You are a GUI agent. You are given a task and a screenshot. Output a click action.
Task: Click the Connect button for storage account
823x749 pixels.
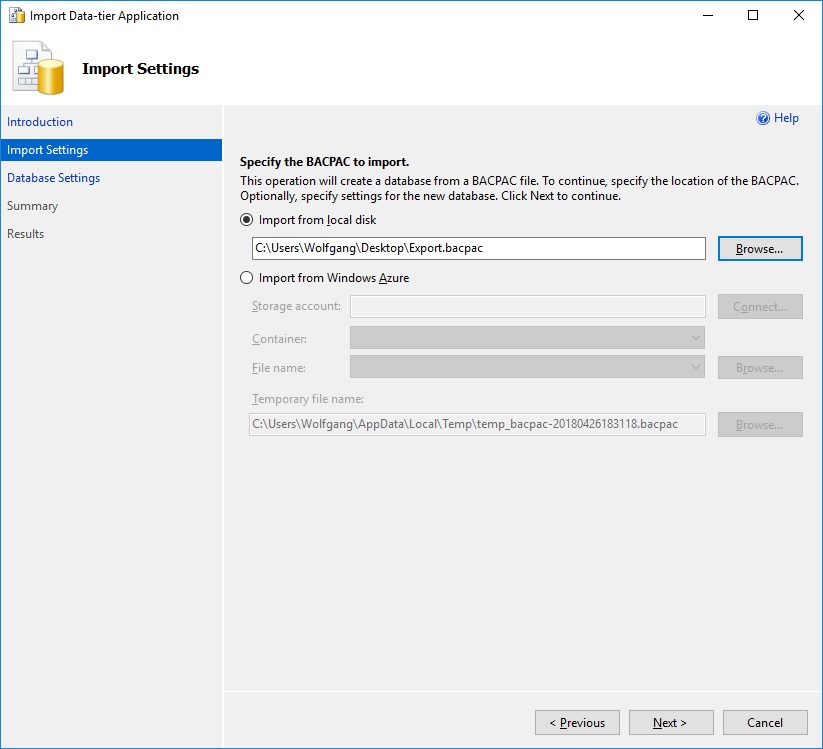[759, 307]
